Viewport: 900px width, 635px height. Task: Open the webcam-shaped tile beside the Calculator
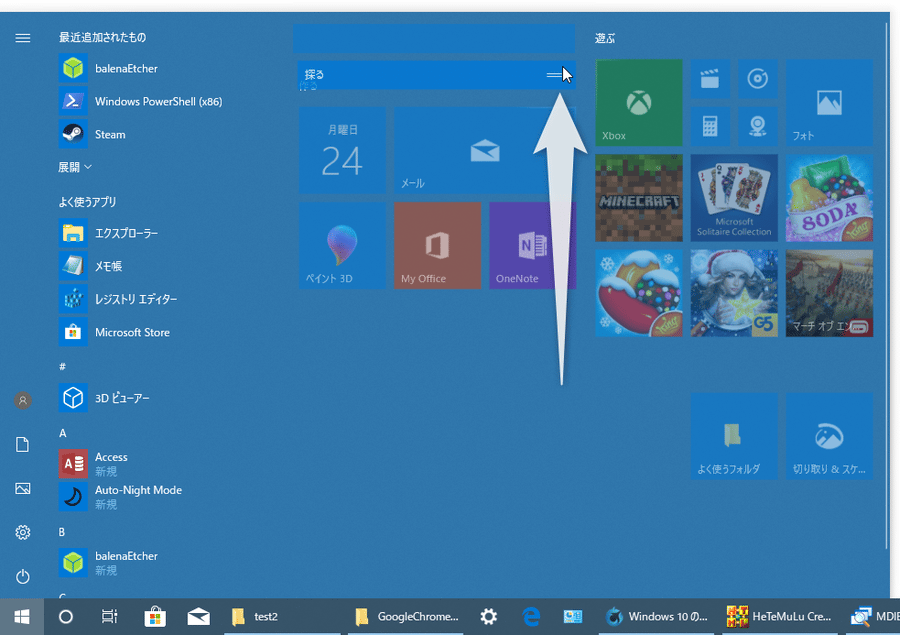coord(758,126)
